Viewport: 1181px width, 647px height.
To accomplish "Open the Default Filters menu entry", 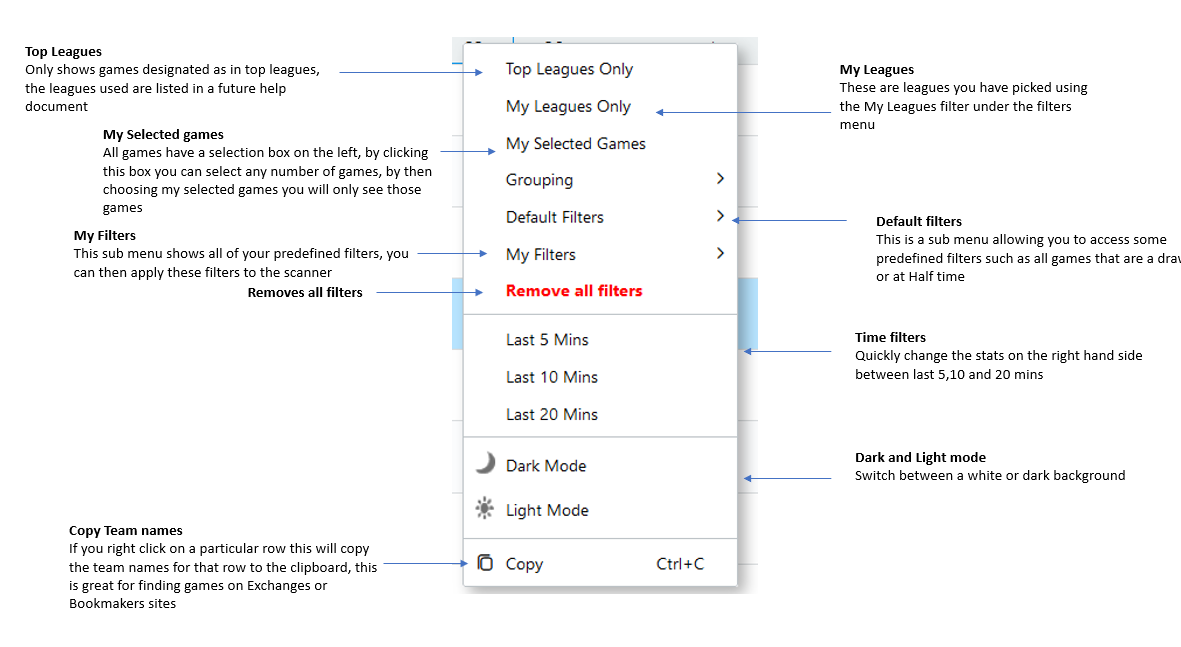I will (x=554, y=217).
